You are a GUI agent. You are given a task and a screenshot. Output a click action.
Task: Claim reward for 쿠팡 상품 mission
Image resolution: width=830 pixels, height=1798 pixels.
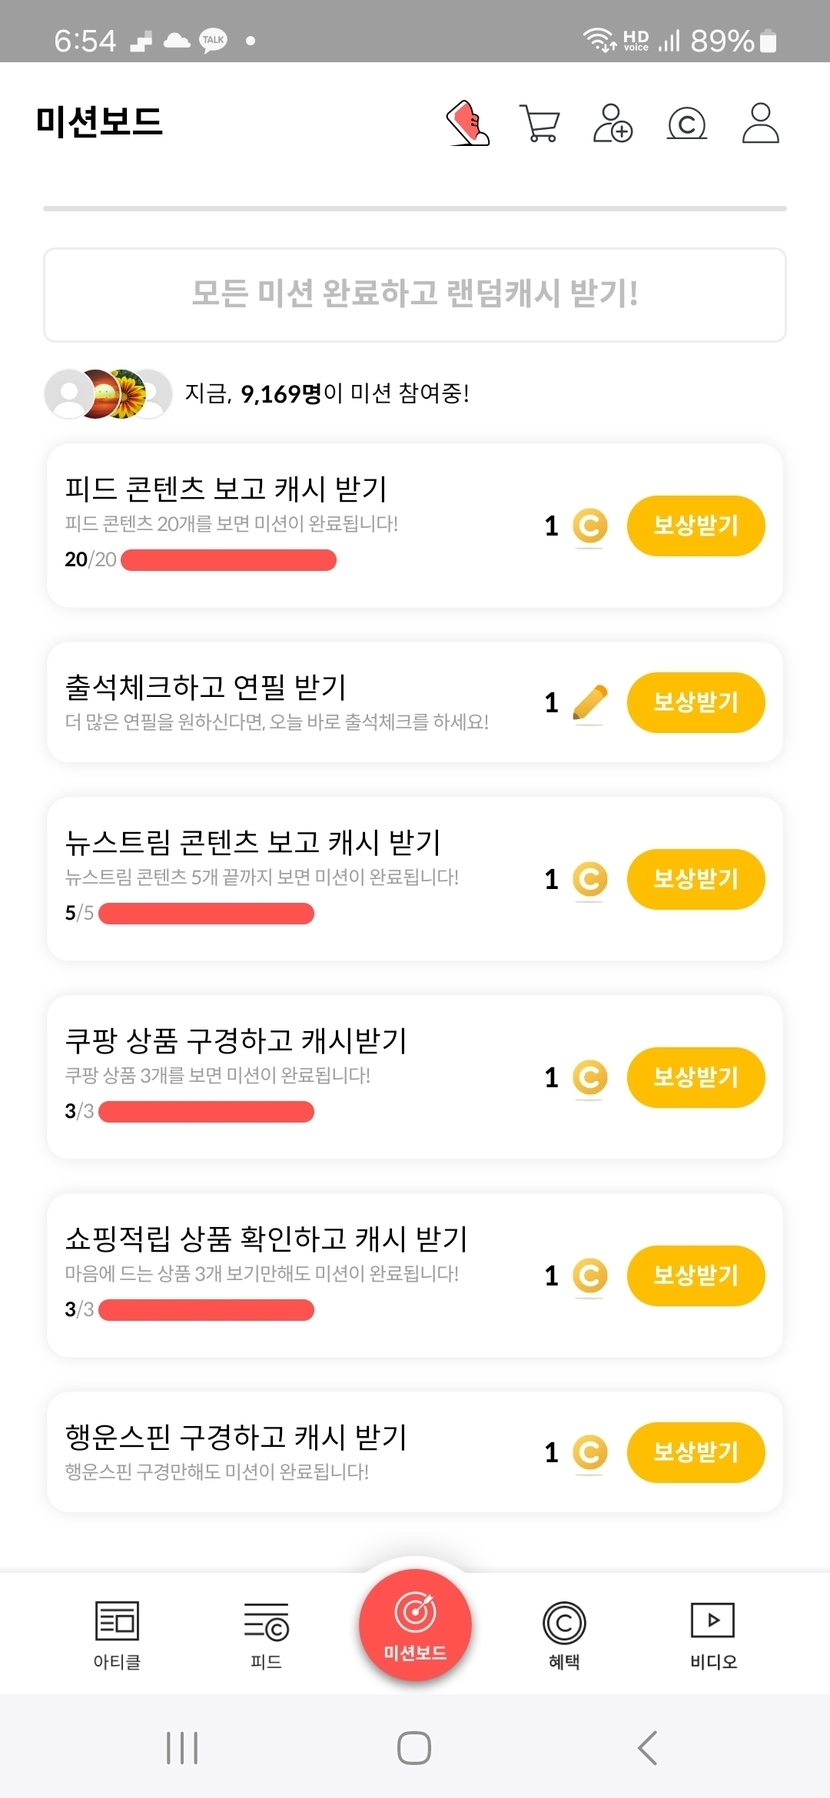pyautogui.click(x=695, y=1077)
